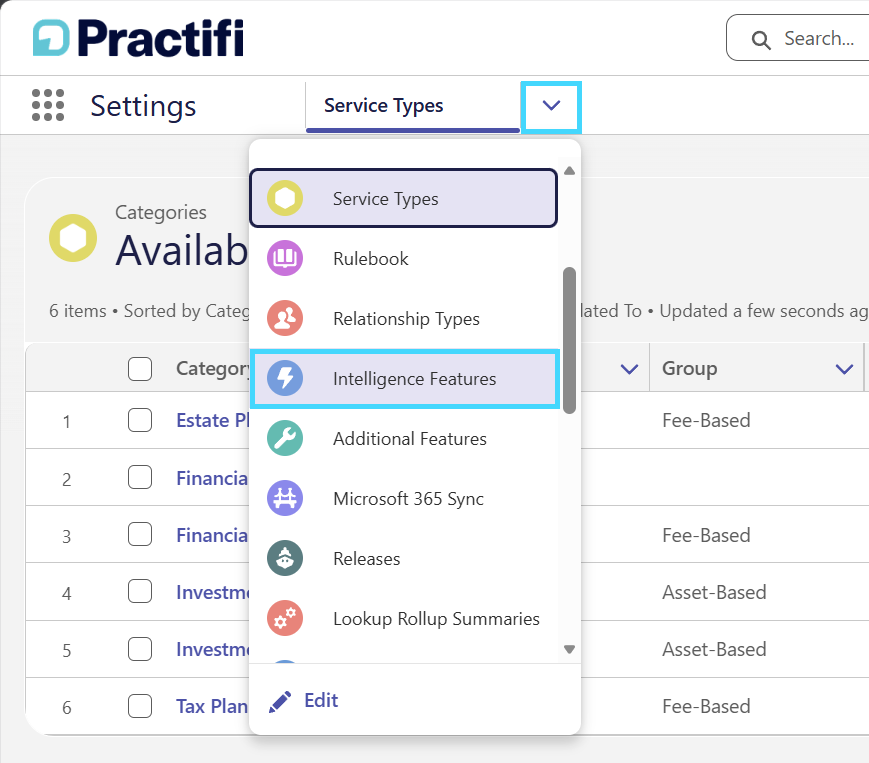869x763 pixels.
Task: Check the checkbox for row 3
Action: click(140, 534)
